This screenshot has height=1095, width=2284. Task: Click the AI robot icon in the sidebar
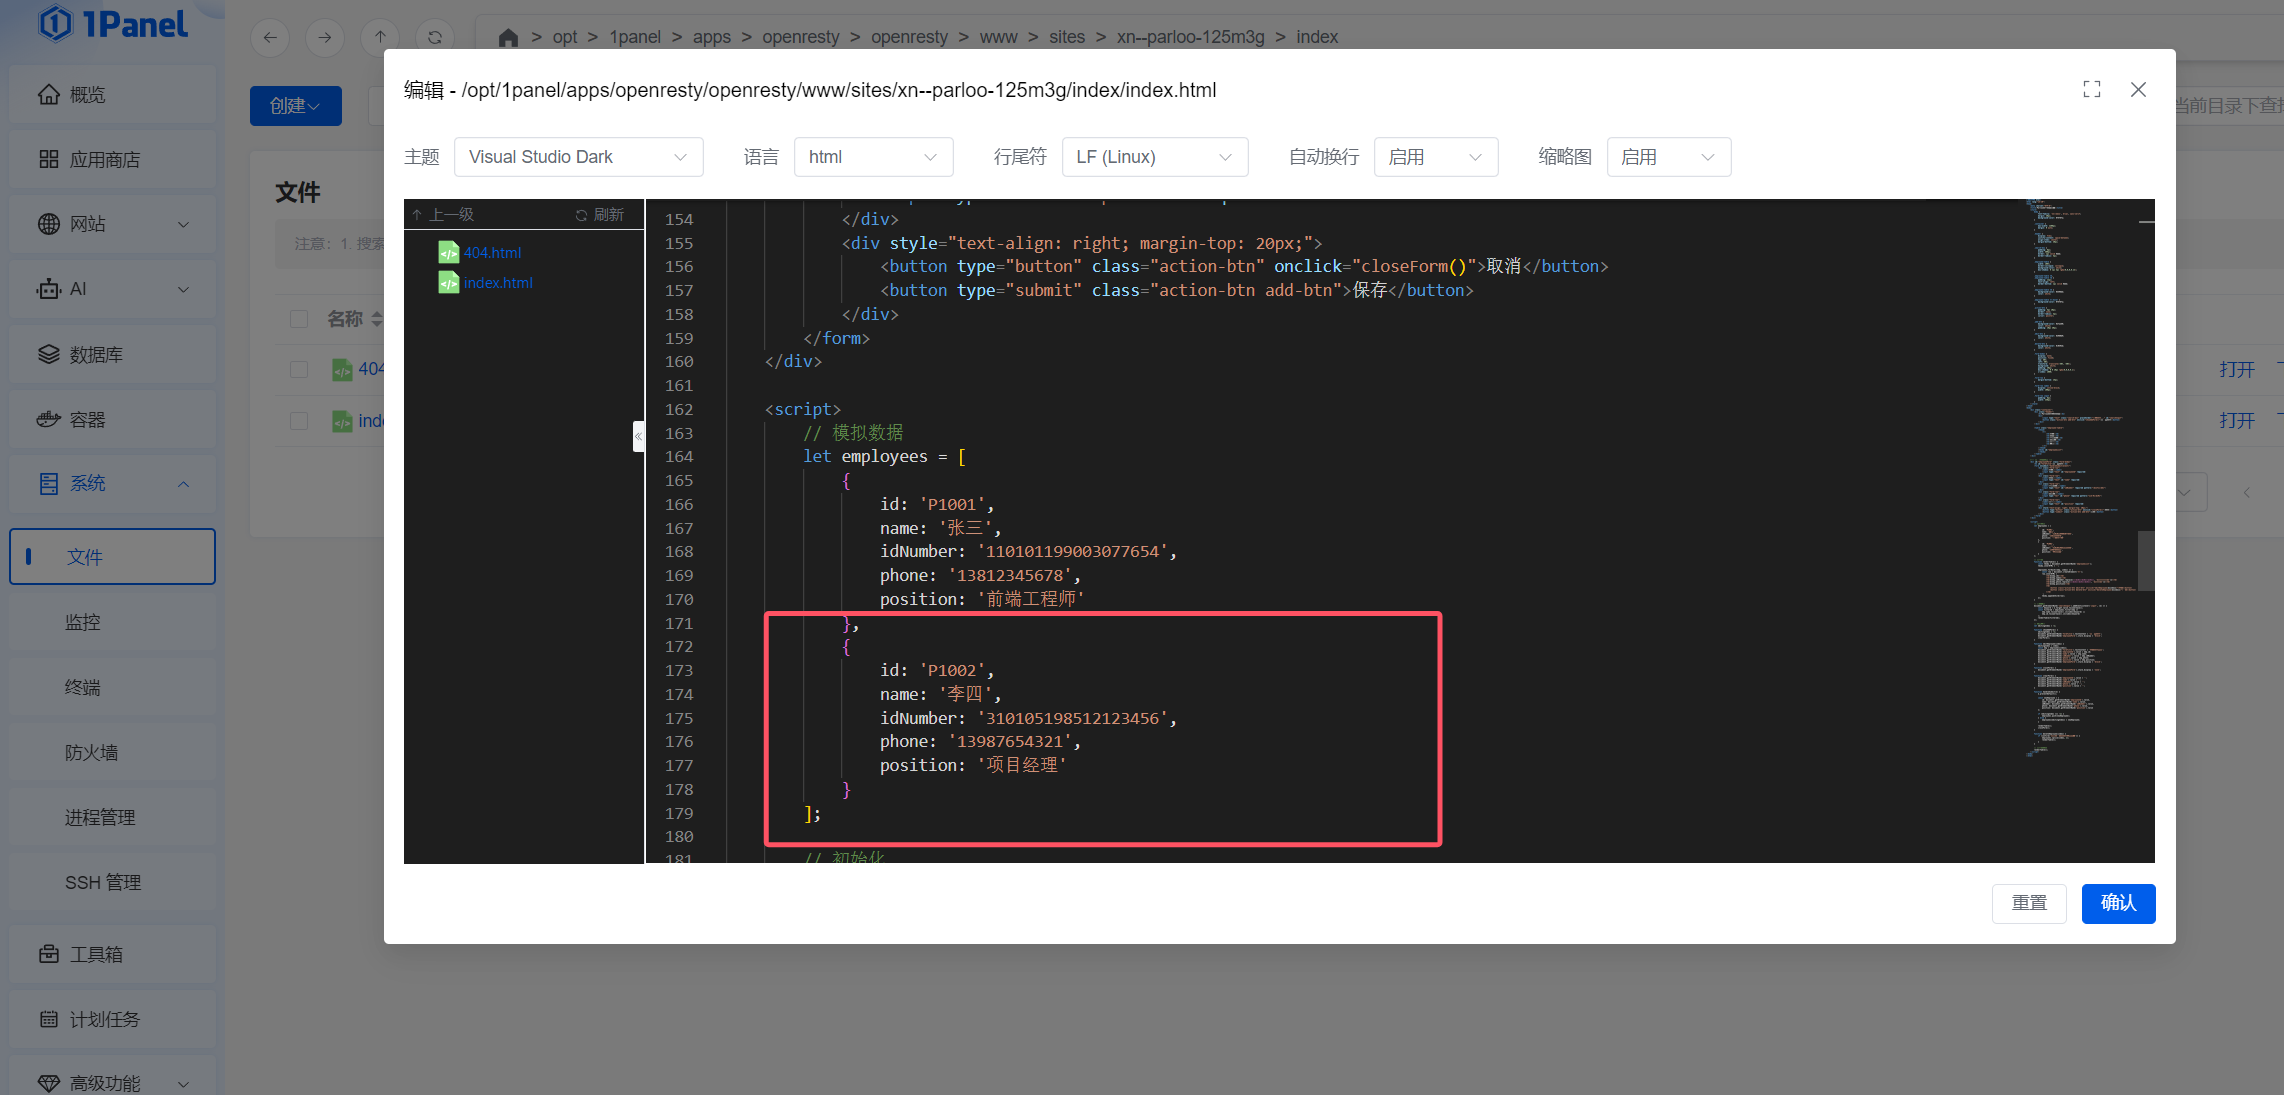(48, 289)
